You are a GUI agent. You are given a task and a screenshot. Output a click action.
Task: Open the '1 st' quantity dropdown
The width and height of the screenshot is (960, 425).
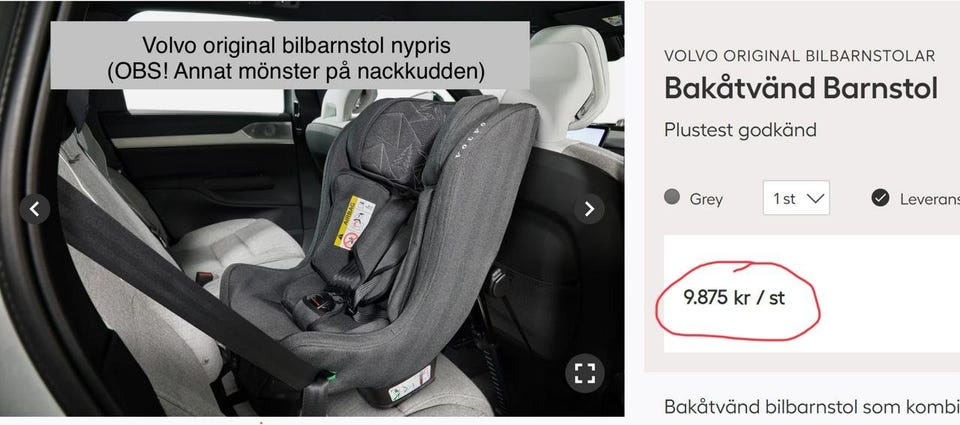[796, 198]
